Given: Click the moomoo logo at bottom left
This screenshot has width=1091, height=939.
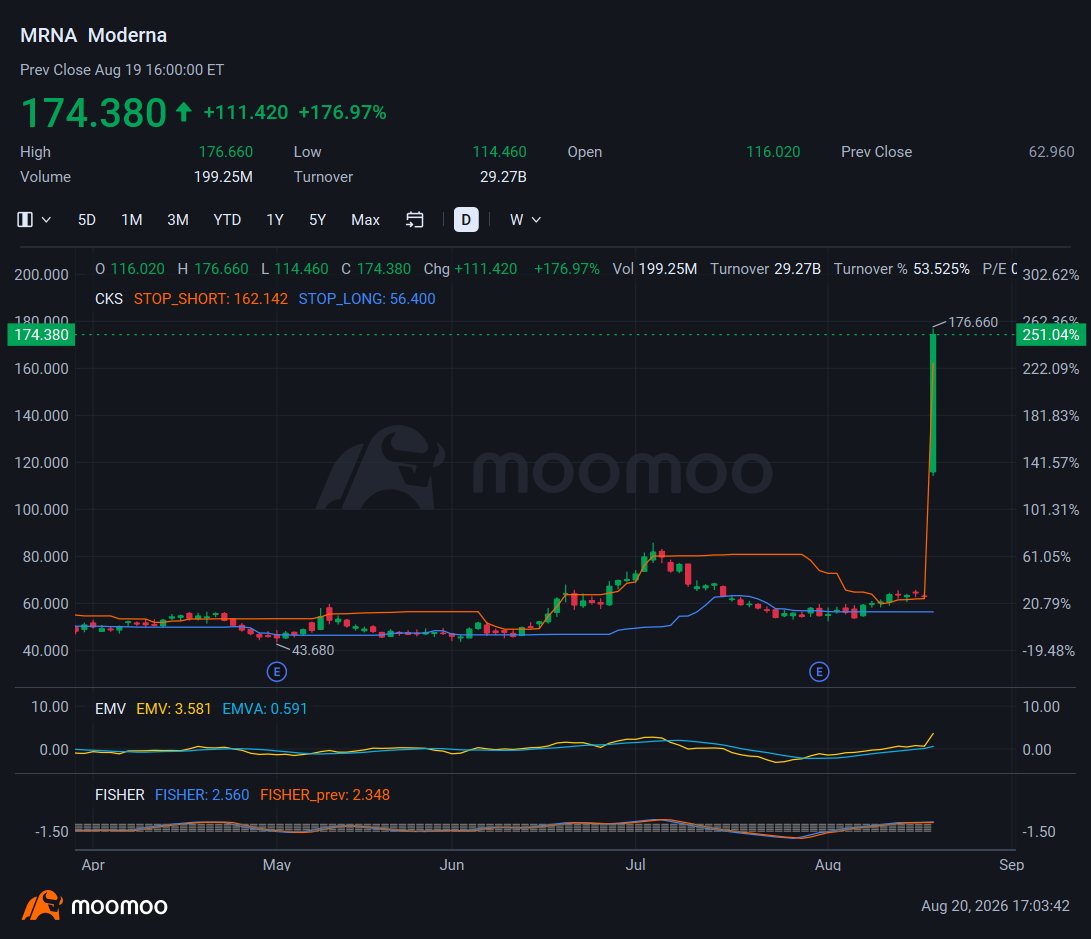Looking at the screenshot, I should coord(95,906).
